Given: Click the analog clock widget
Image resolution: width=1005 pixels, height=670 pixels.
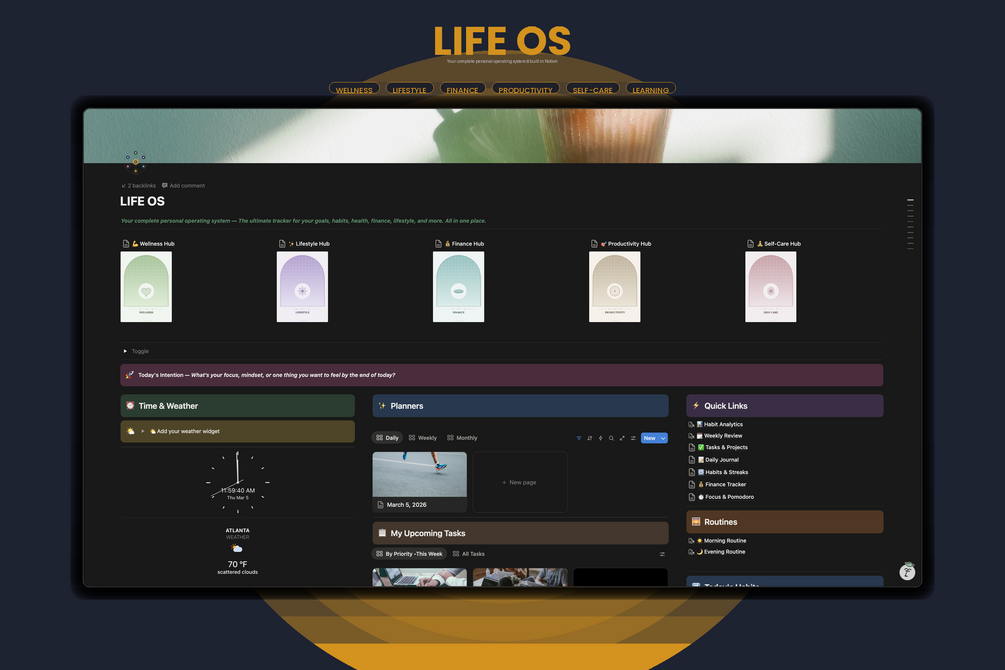Looking at the screenshot, I should 238,482.
